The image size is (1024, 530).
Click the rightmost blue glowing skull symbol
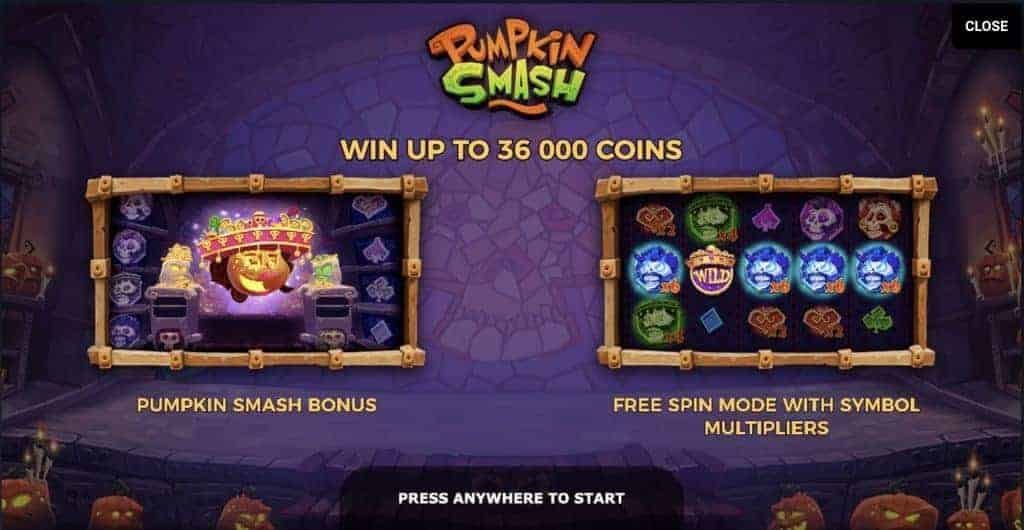(877, 270)
